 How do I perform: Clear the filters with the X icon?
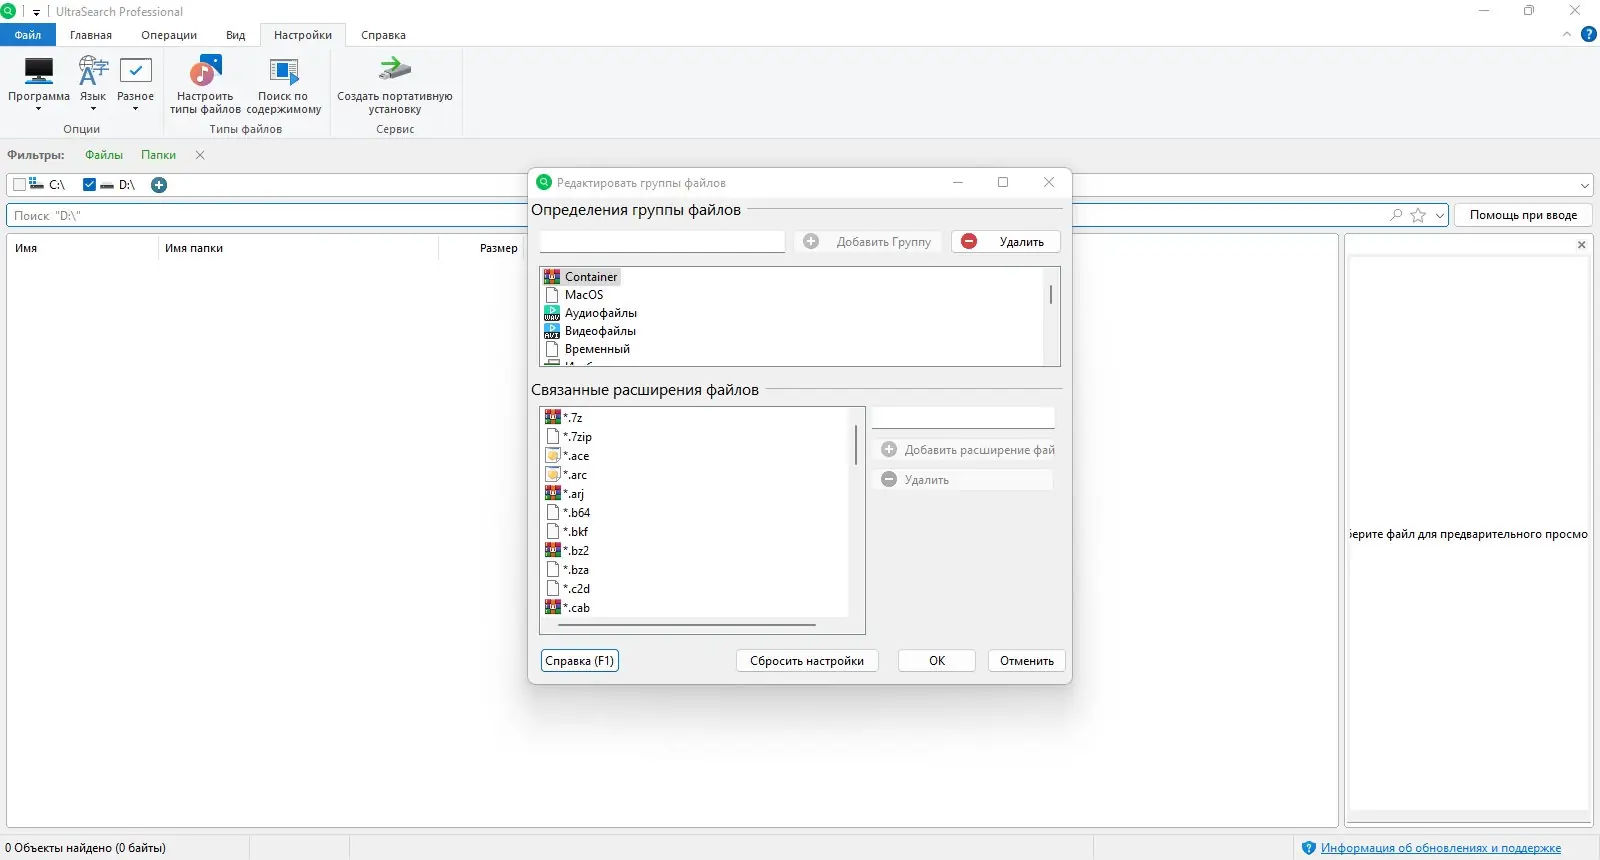point(200,155)
